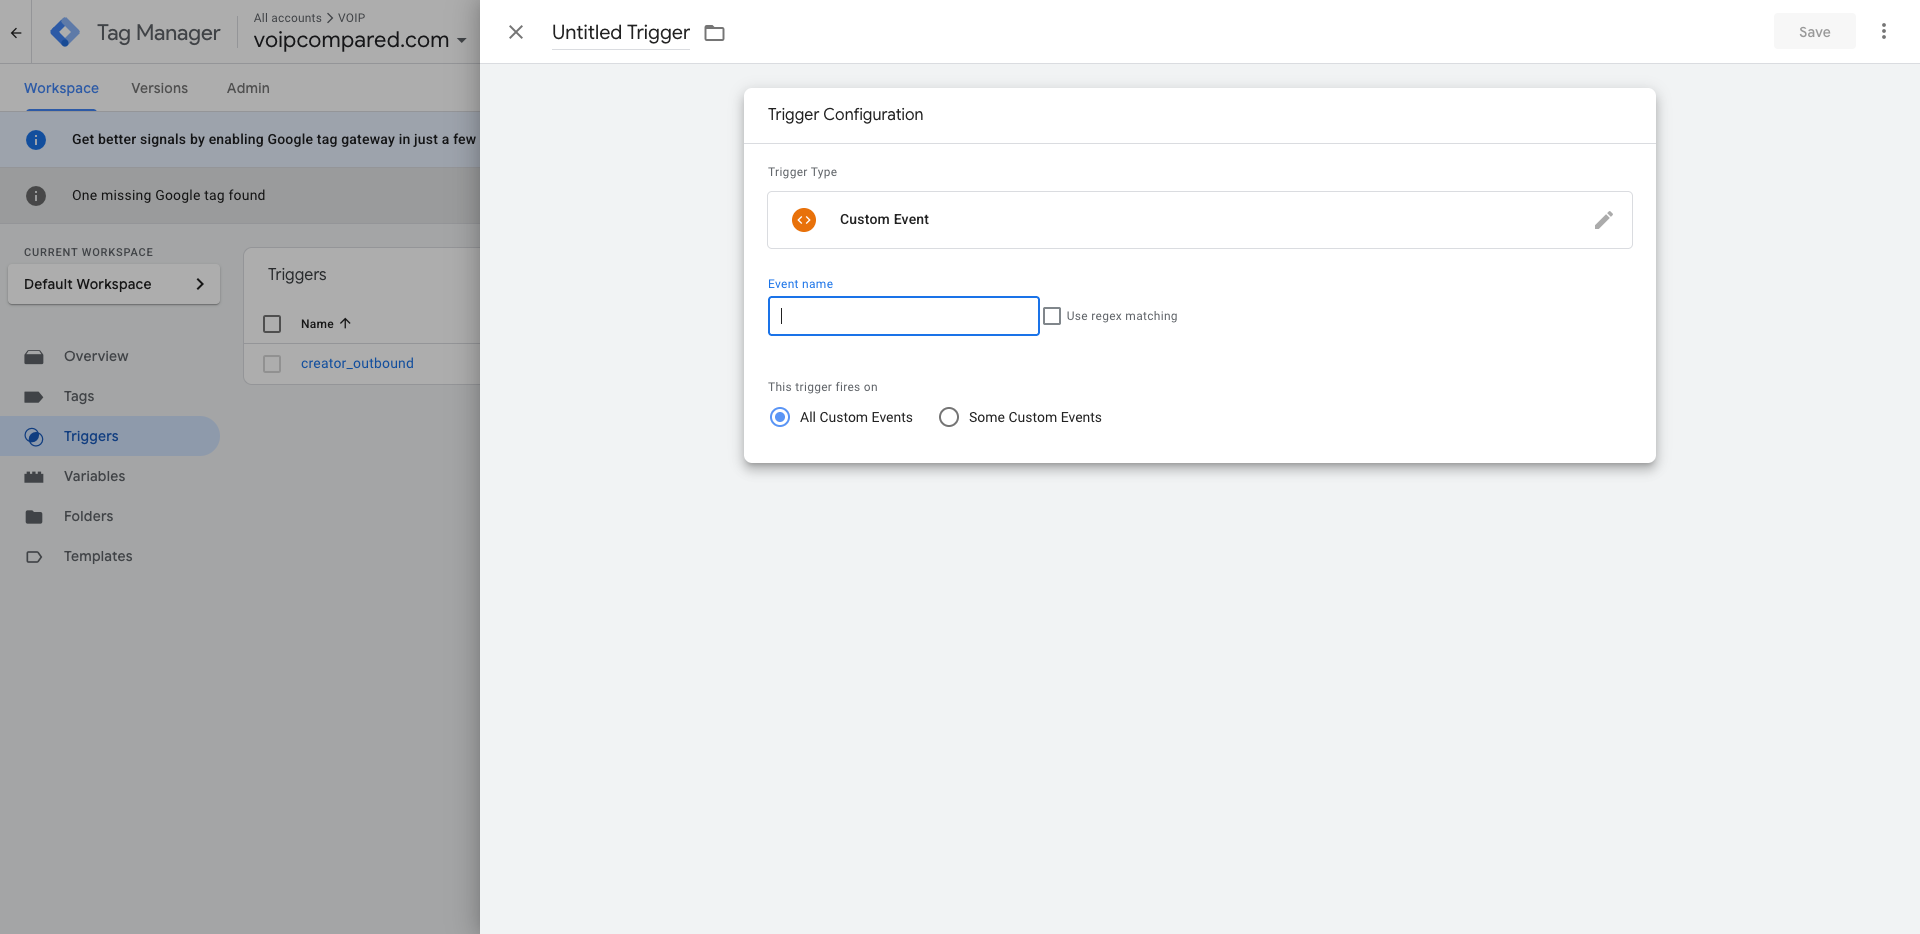Switch to the Versions tab
1920x934 pixels.
(x=159, y=88)
